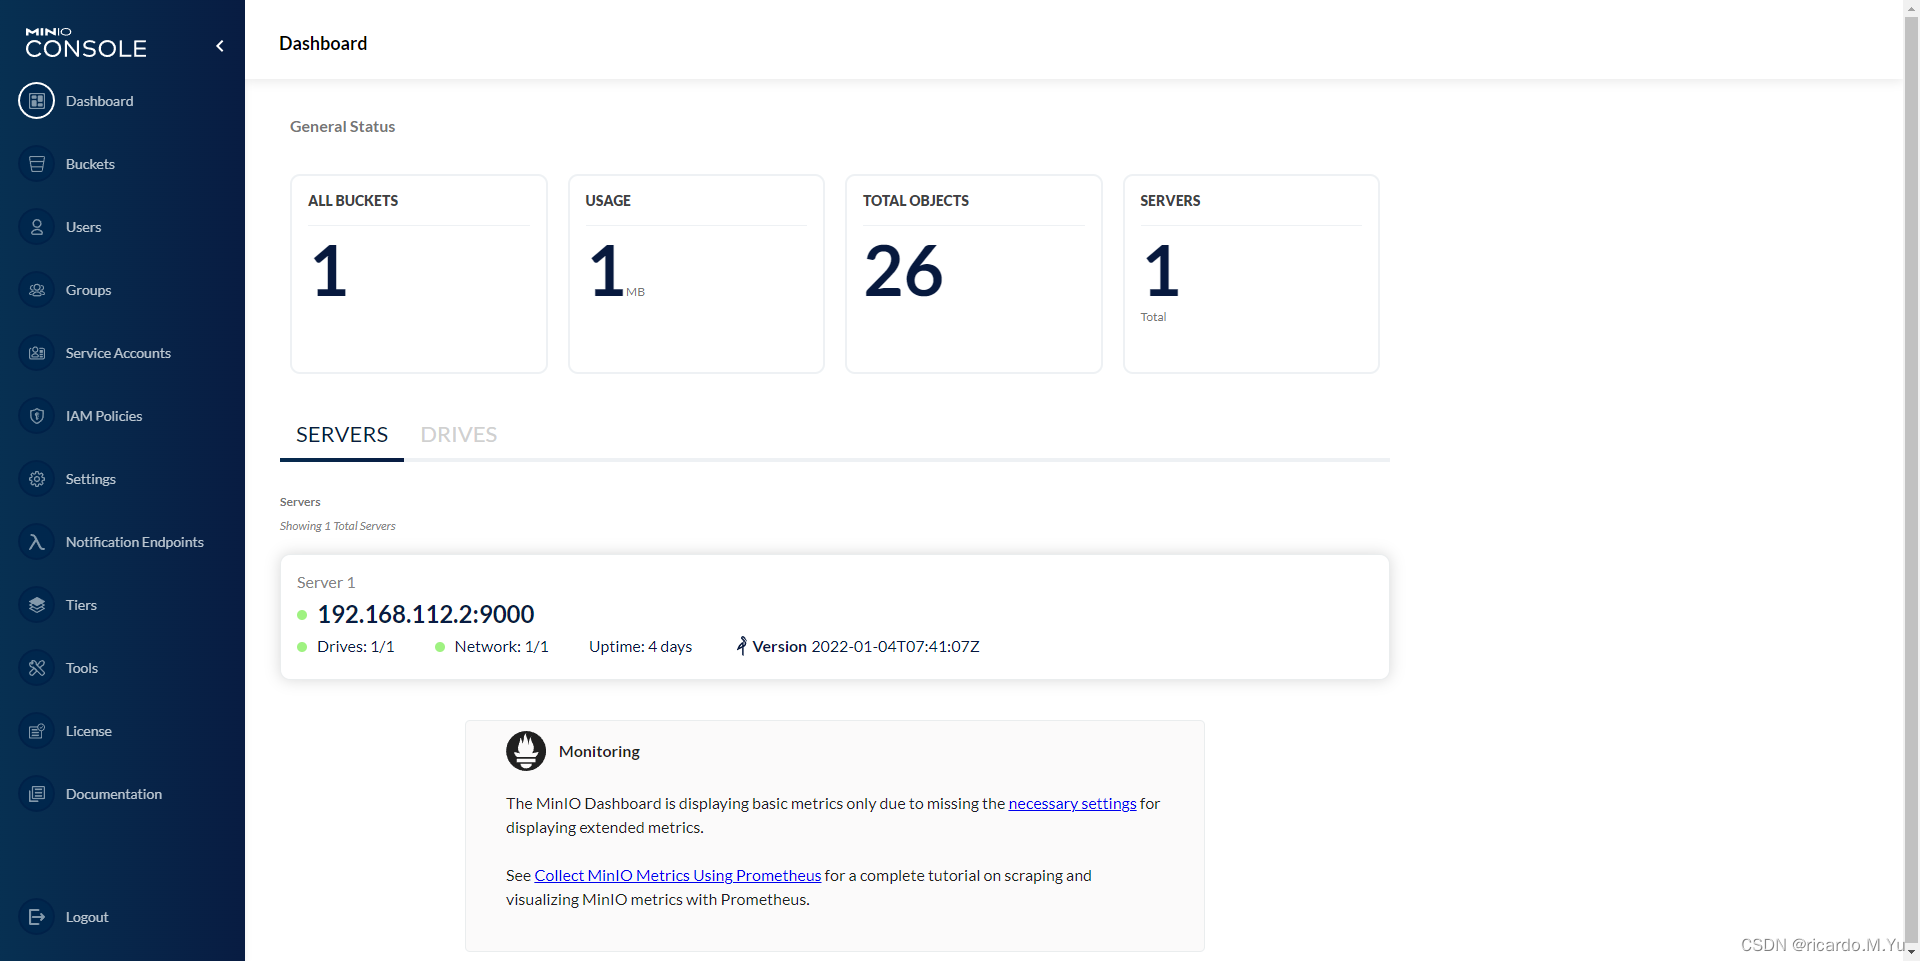
Task: Select the SERVERS tab
Action: click(341, 434)
